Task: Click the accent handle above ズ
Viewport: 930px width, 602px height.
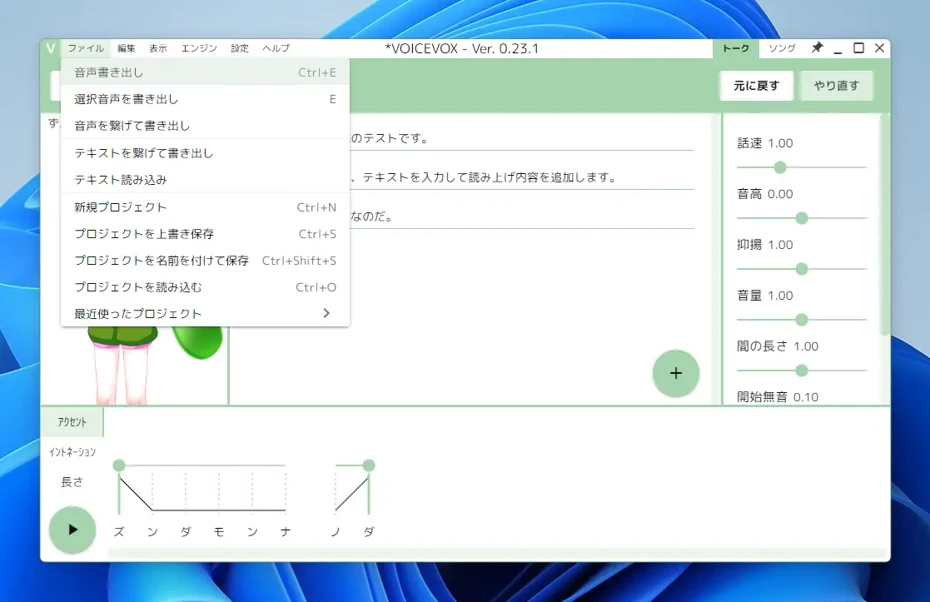Action: pos(119,466)
